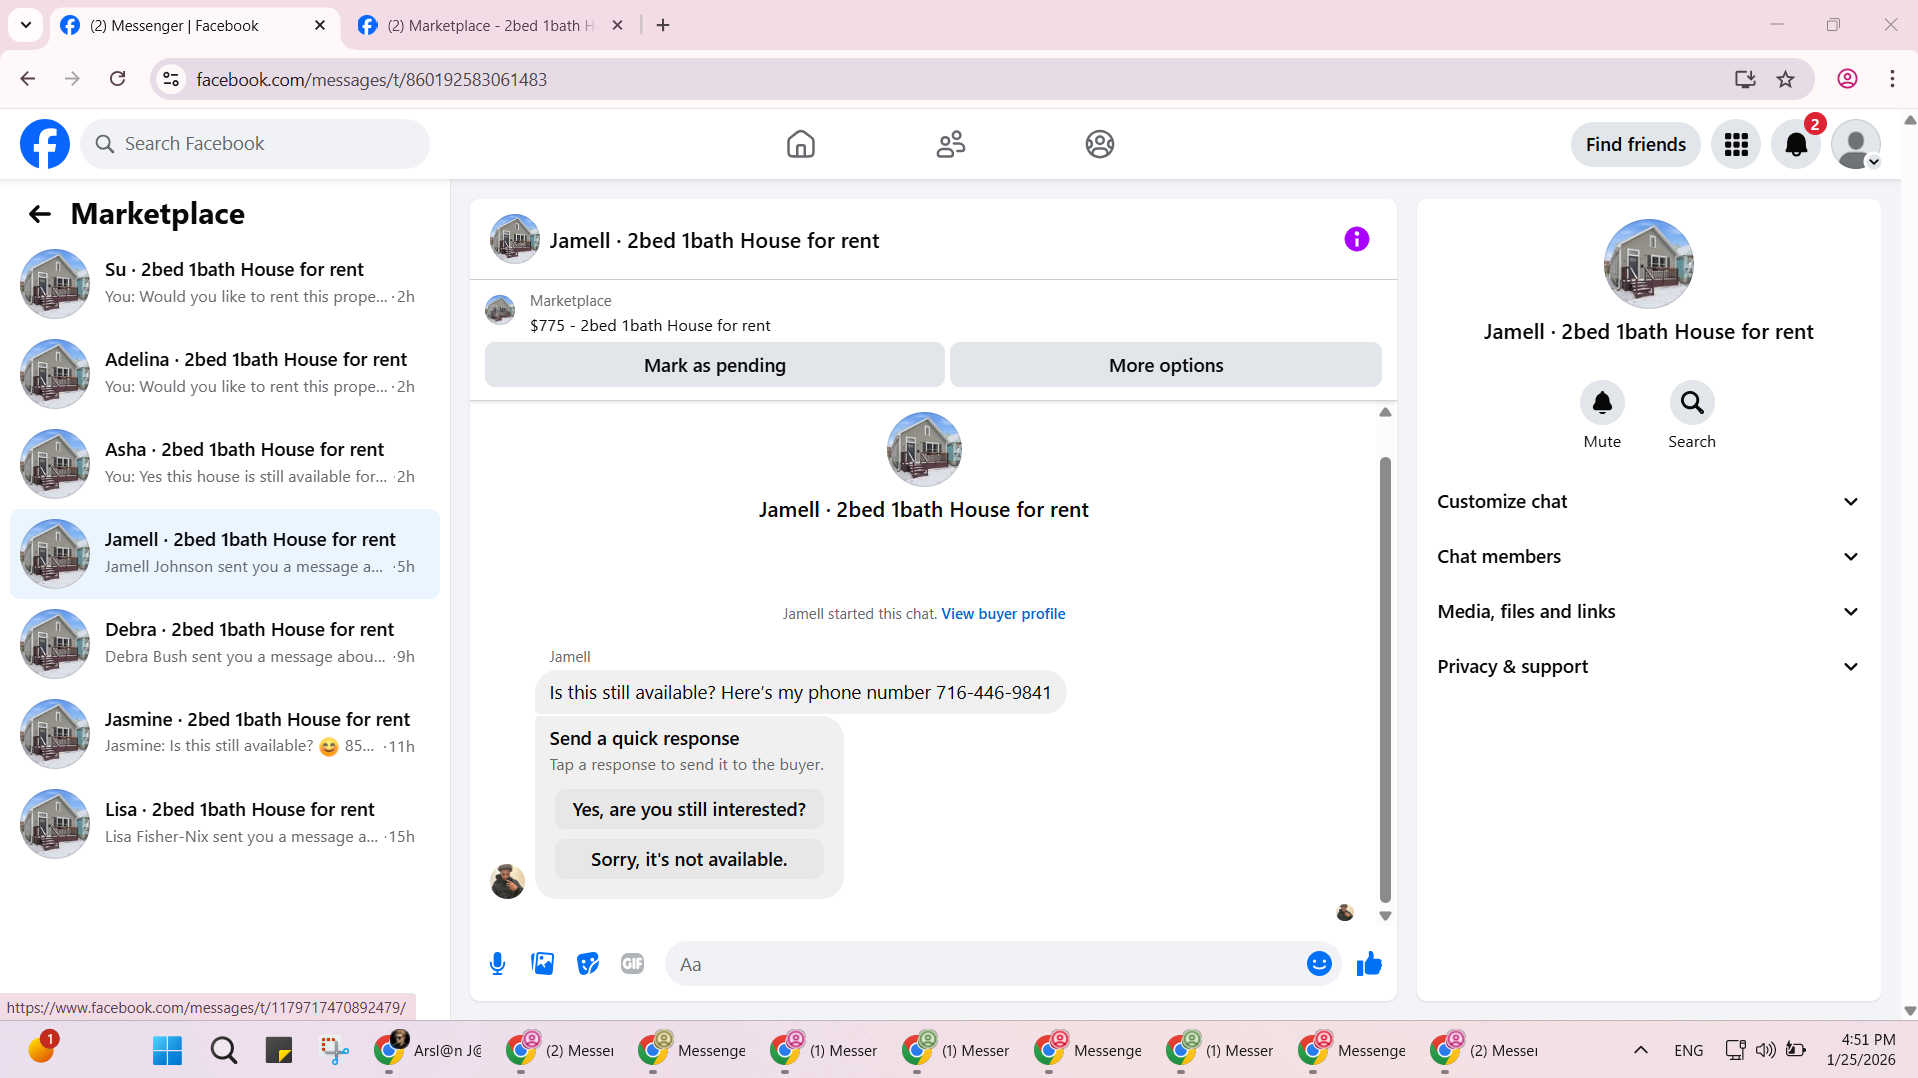Click the $775 listing title in chat header
The width and height of the screenshot is (1918, 1078).
click(x=650, y=326)
